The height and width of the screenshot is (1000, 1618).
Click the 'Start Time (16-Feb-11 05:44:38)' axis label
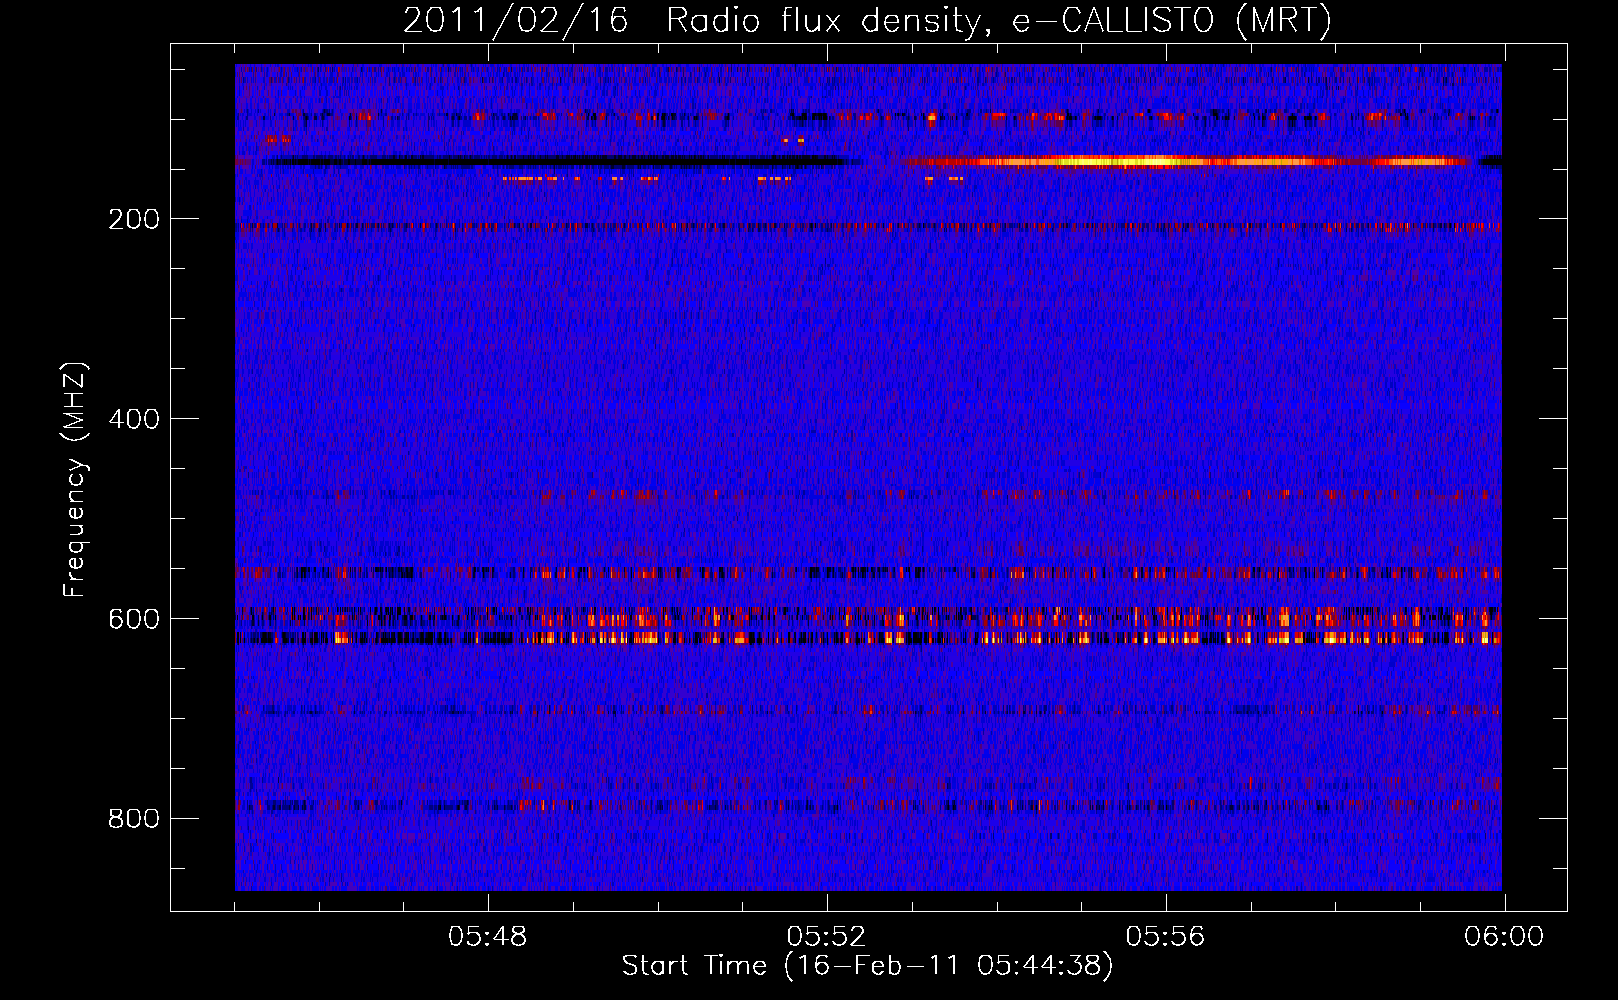(867, 966)
